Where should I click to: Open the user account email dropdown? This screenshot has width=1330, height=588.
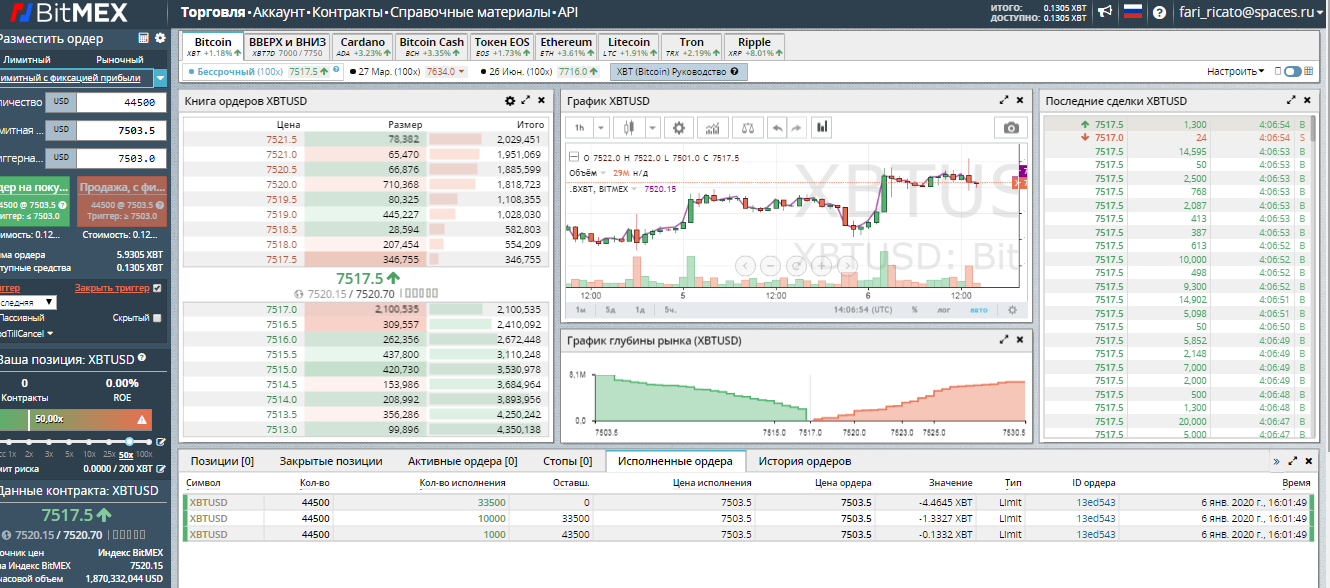(1250, 13)
